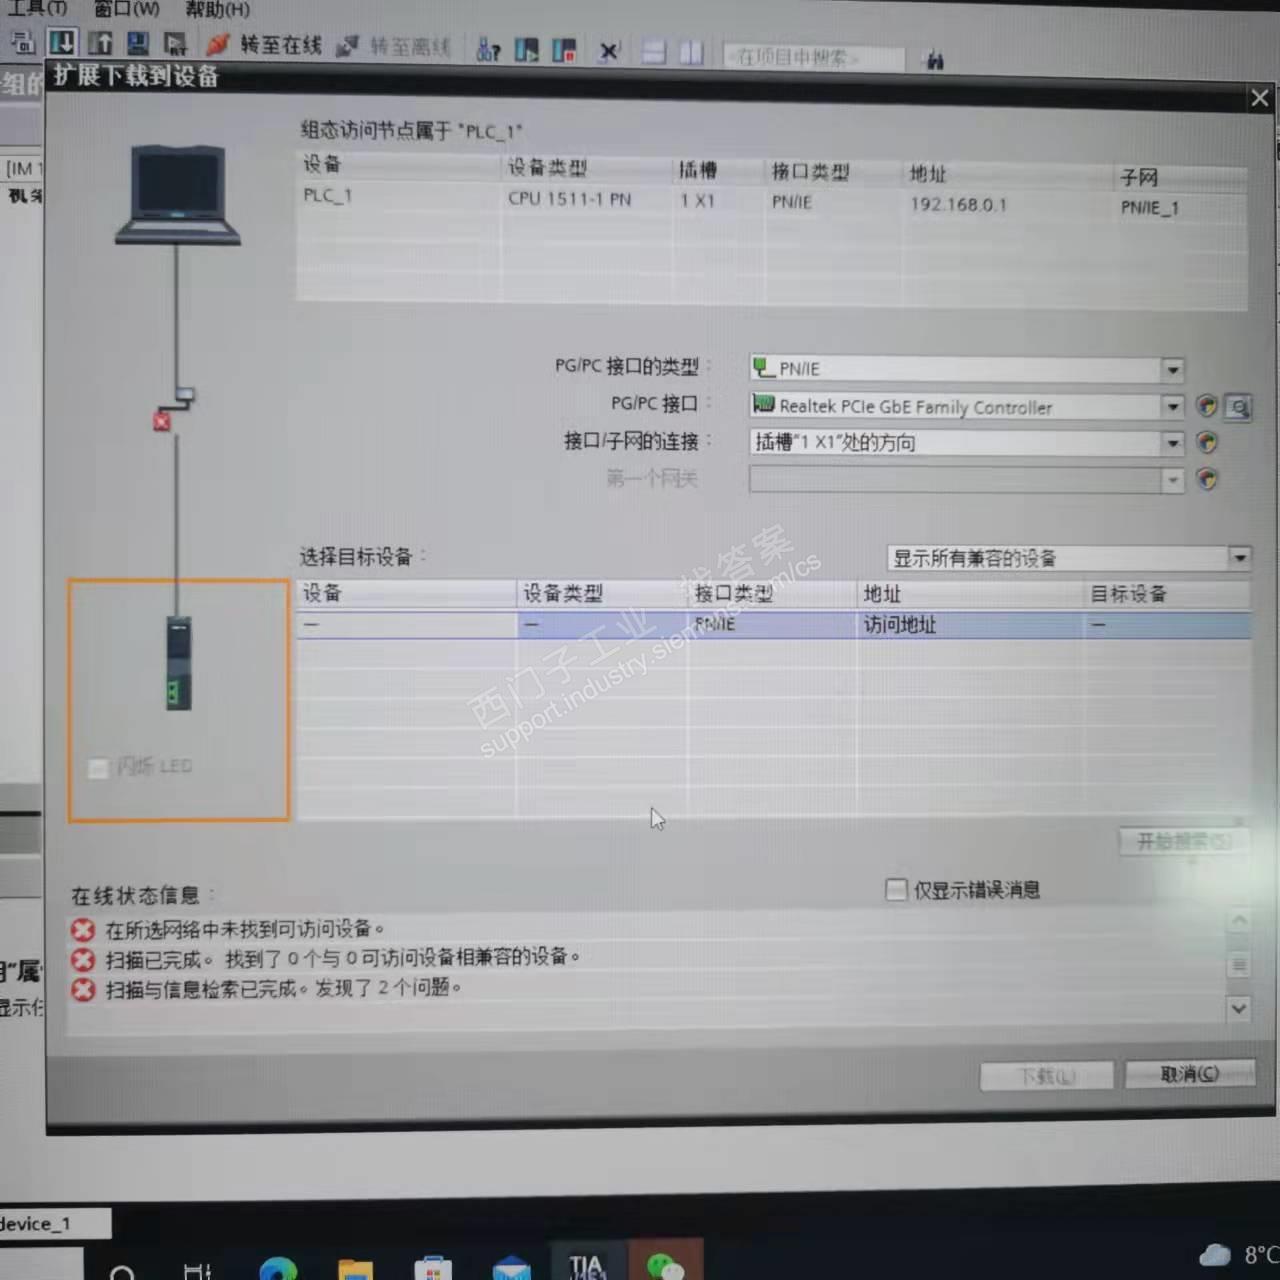Click the 1 X1 slot cell

[x=697, y=201]
